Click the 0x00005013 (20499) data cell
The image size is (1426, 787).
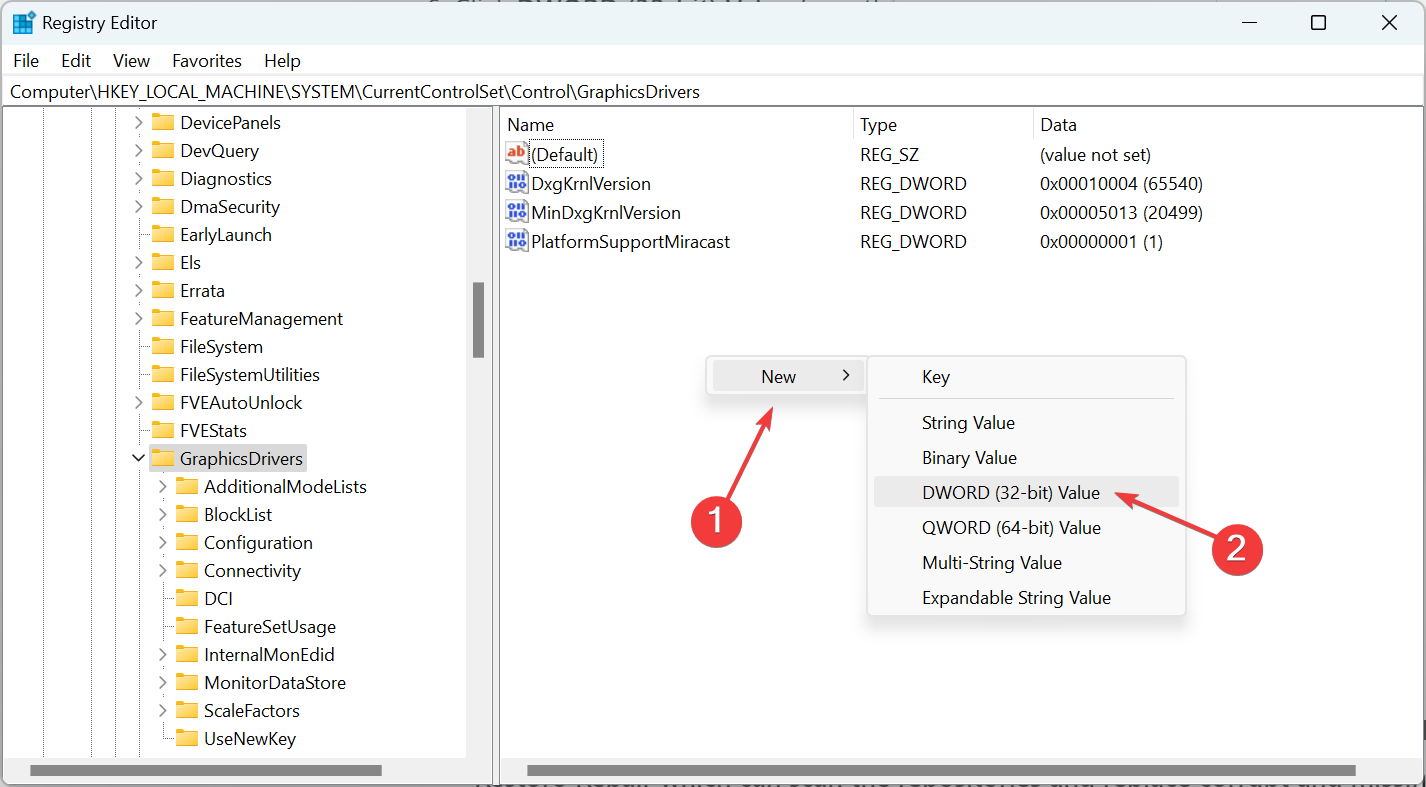[x=1121, y=213]
